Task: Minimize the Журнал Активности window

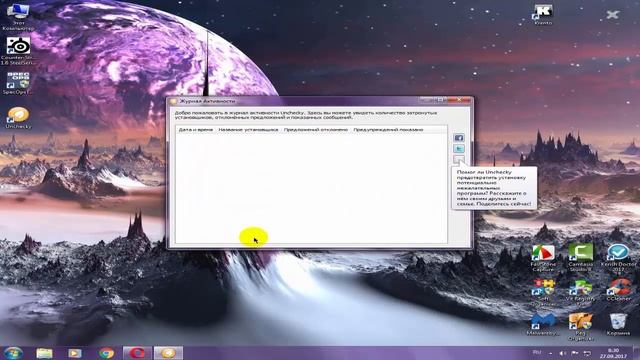Action: 427,100
